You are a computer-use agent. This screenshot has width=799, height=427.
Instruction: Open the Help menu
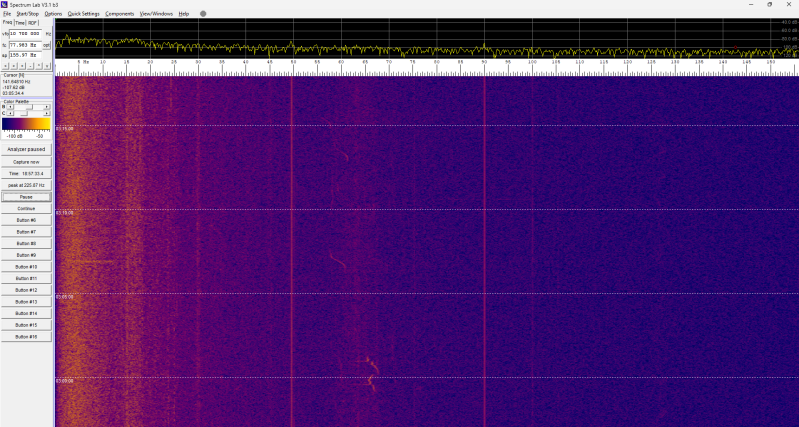(184, 14)
